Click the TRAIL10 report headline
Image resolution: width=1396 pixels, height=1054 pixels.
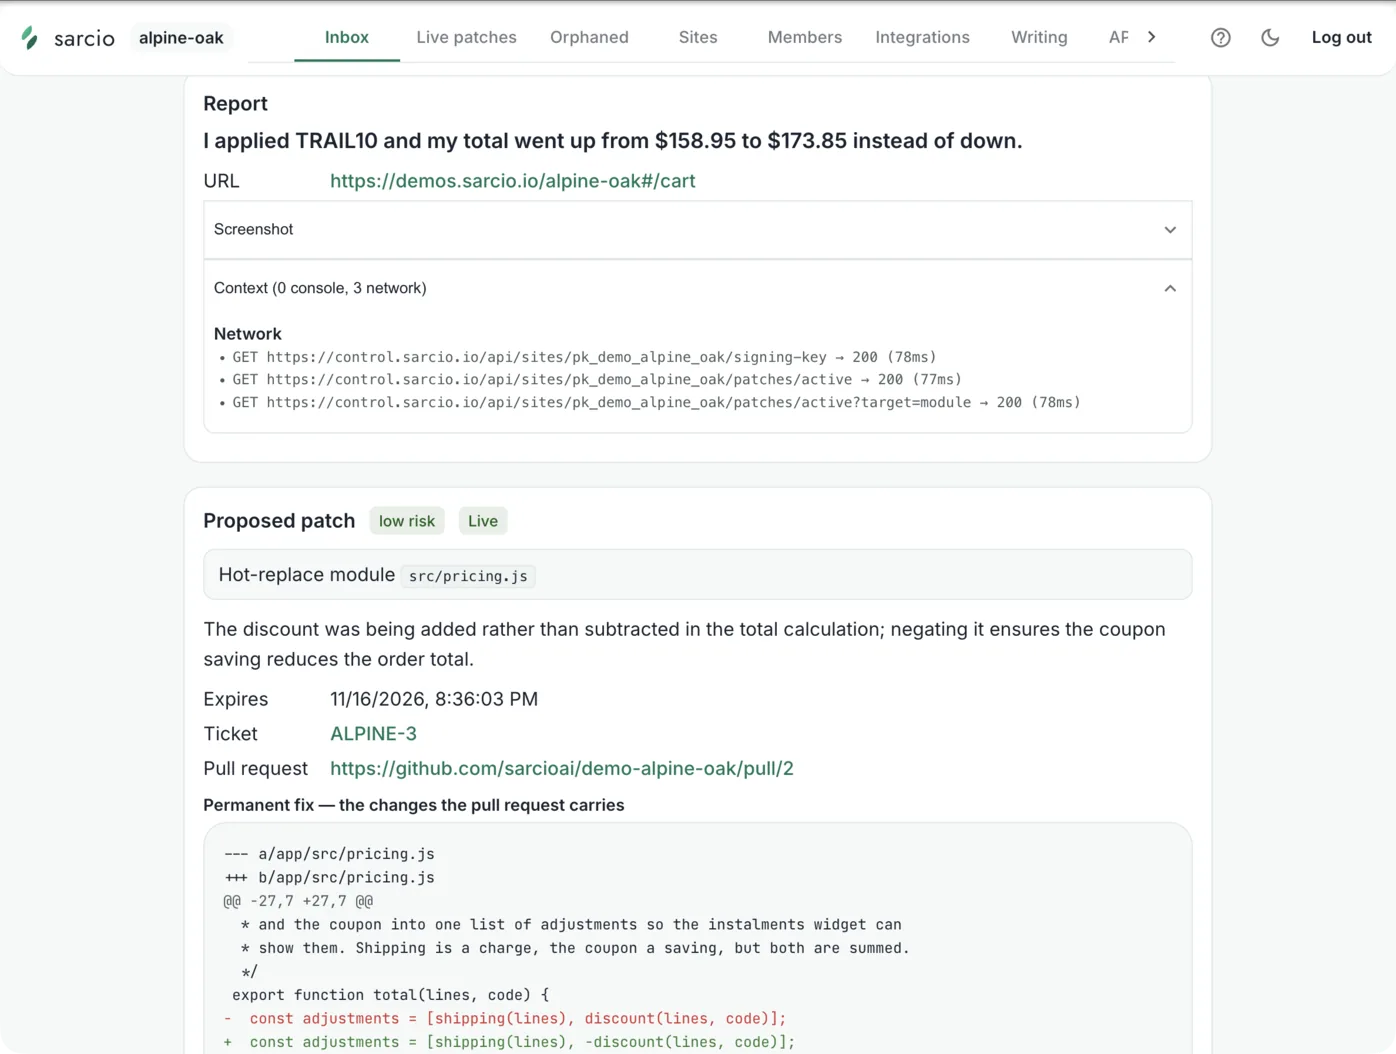(x=613, y=141)
